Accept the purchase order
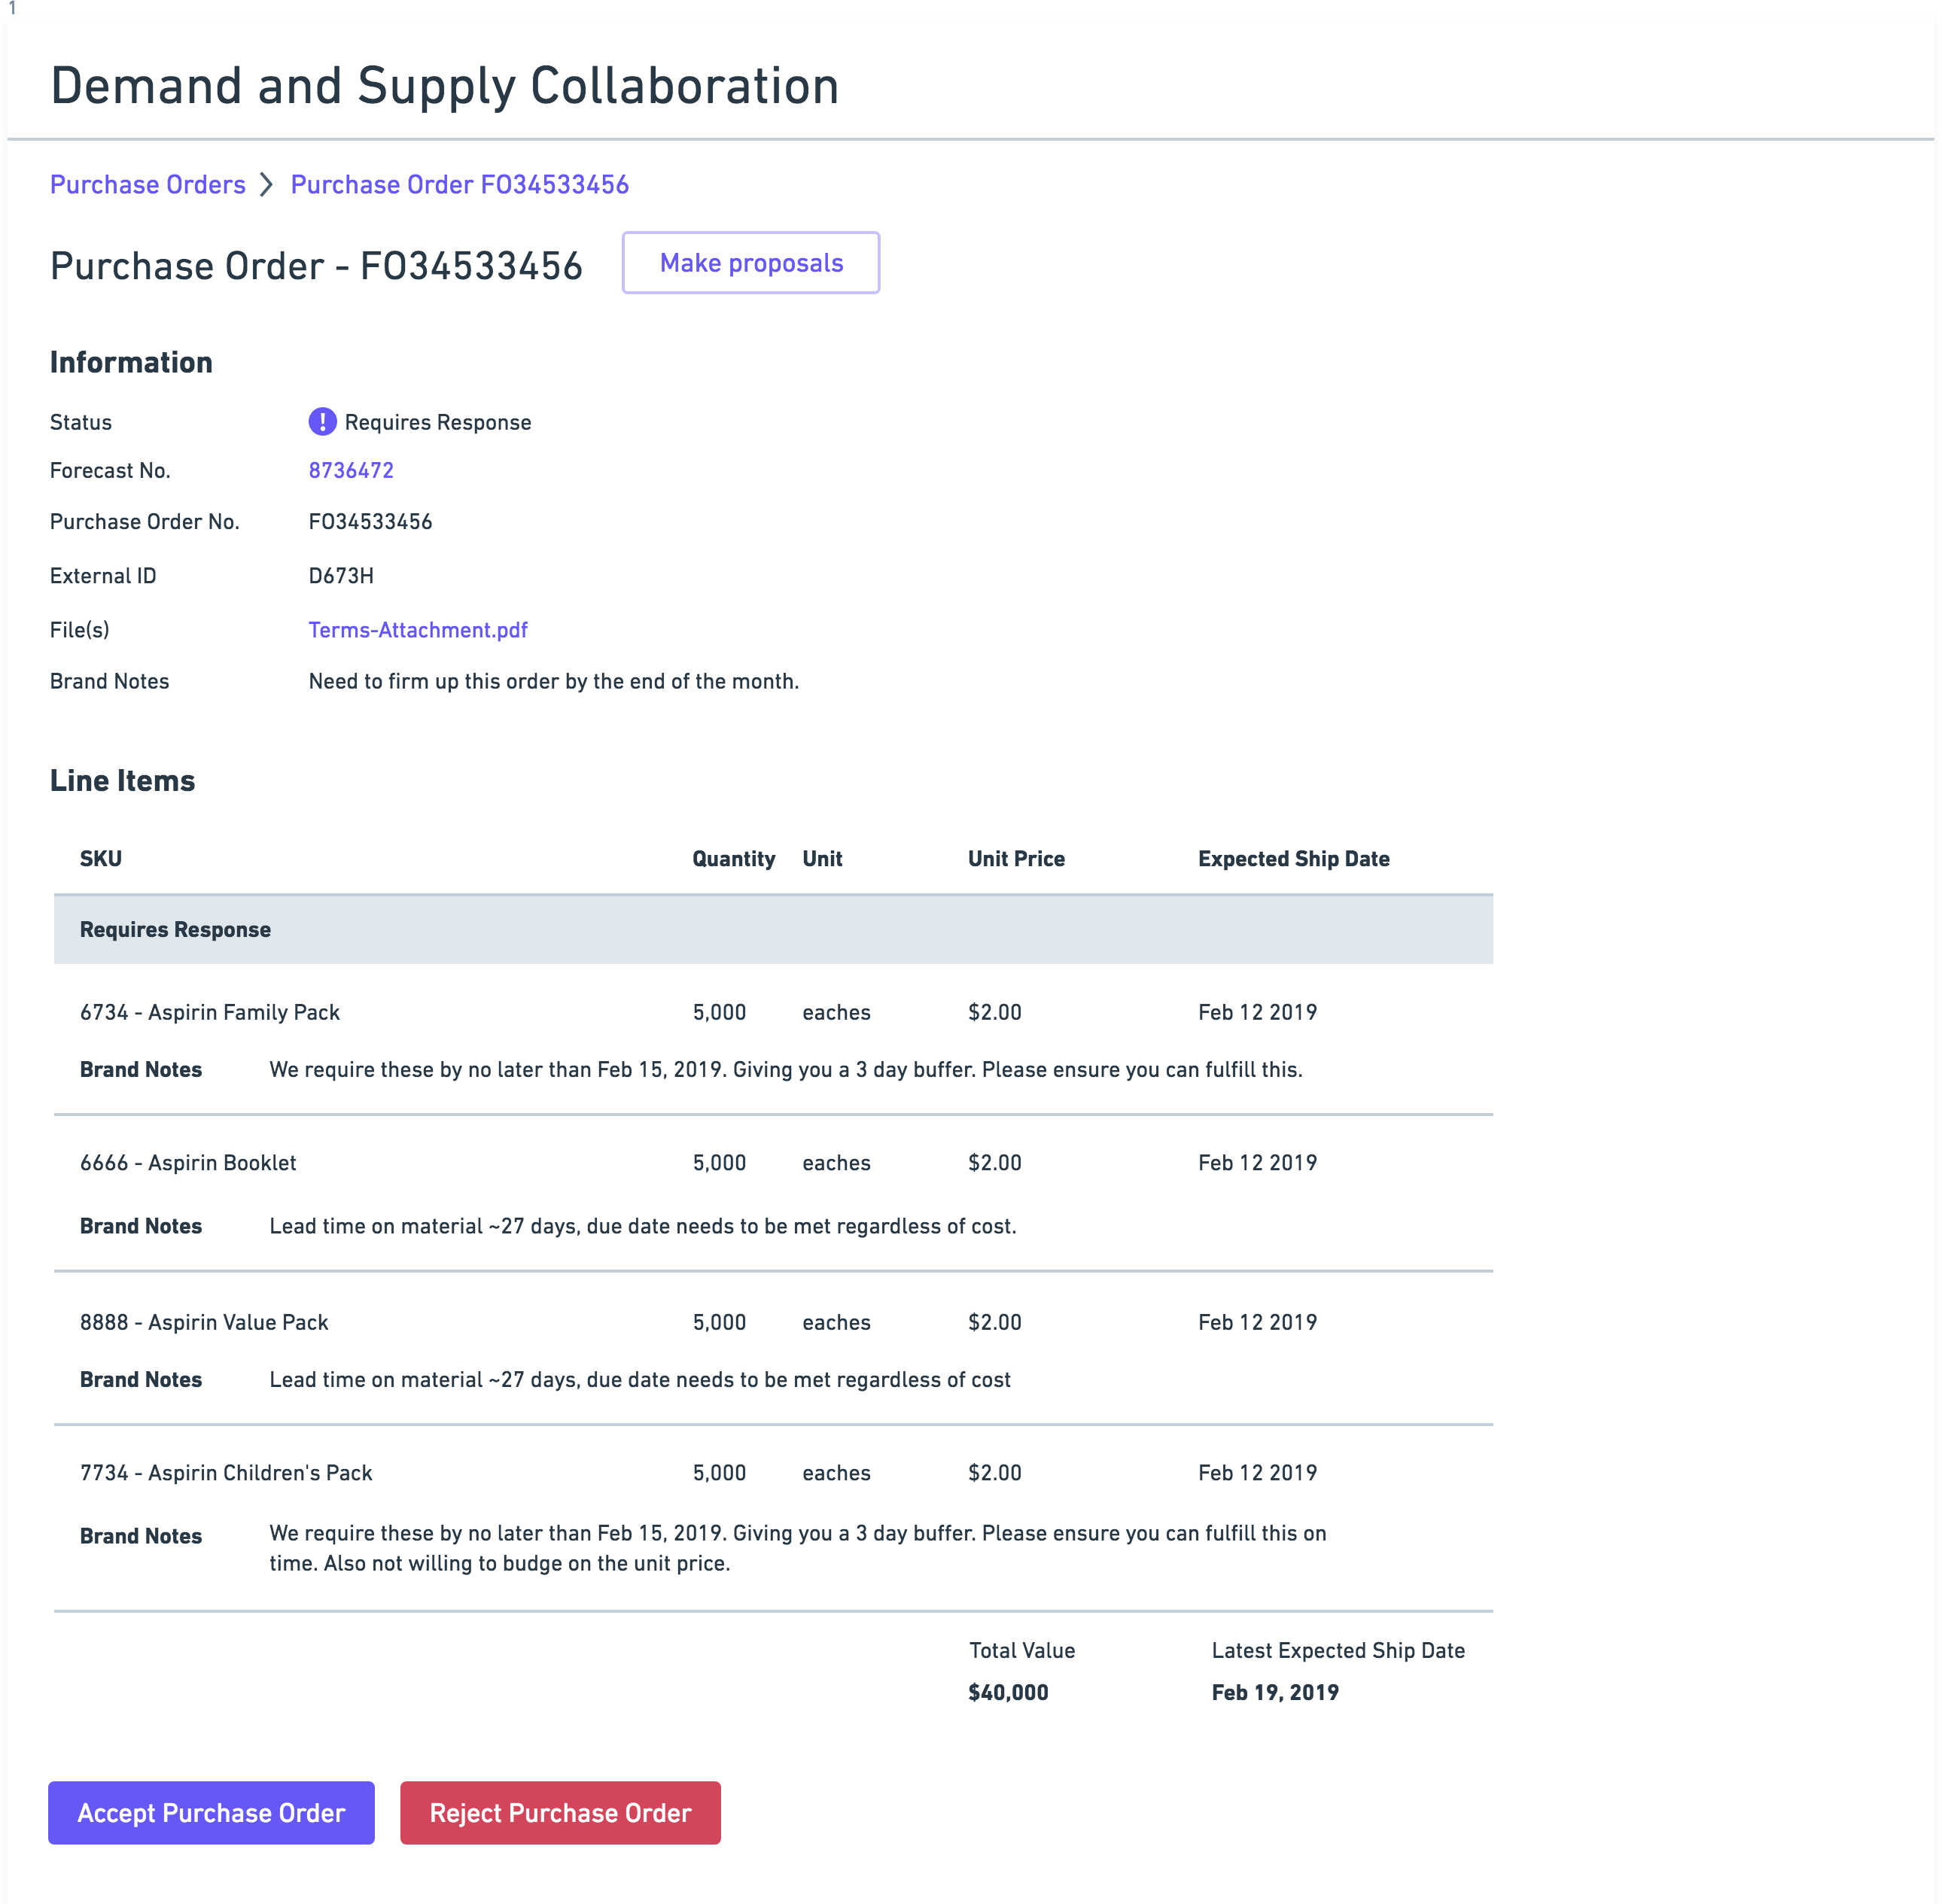Screen dimensions: 1942x1904 click(x=211, y=1812)
